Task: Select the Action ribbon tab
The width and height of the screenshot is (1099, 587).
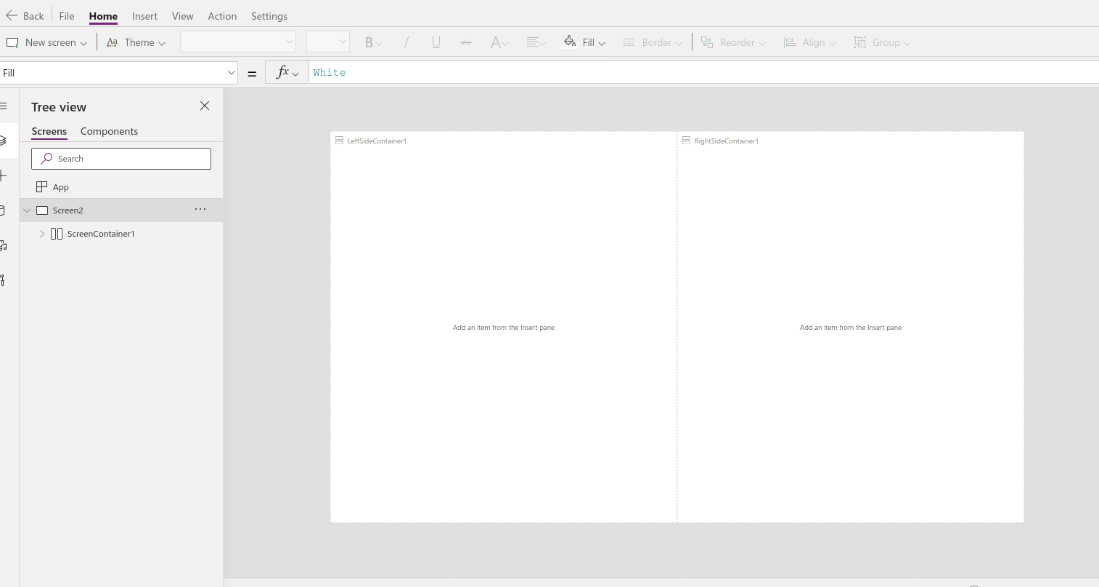Action: pos(222,16)
